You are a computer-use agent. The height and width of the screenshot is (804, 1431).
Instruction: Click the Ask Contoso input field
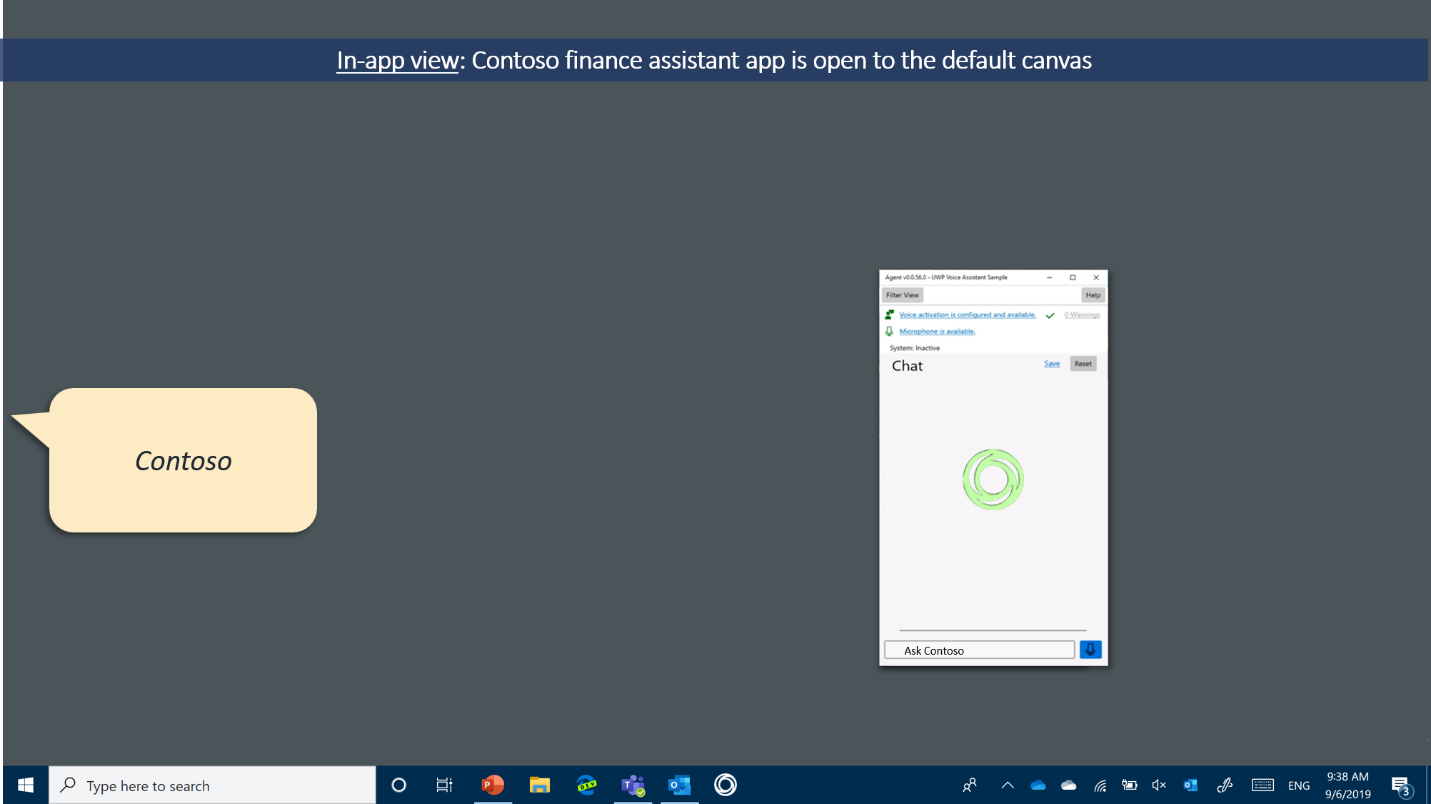click(979, 650)
